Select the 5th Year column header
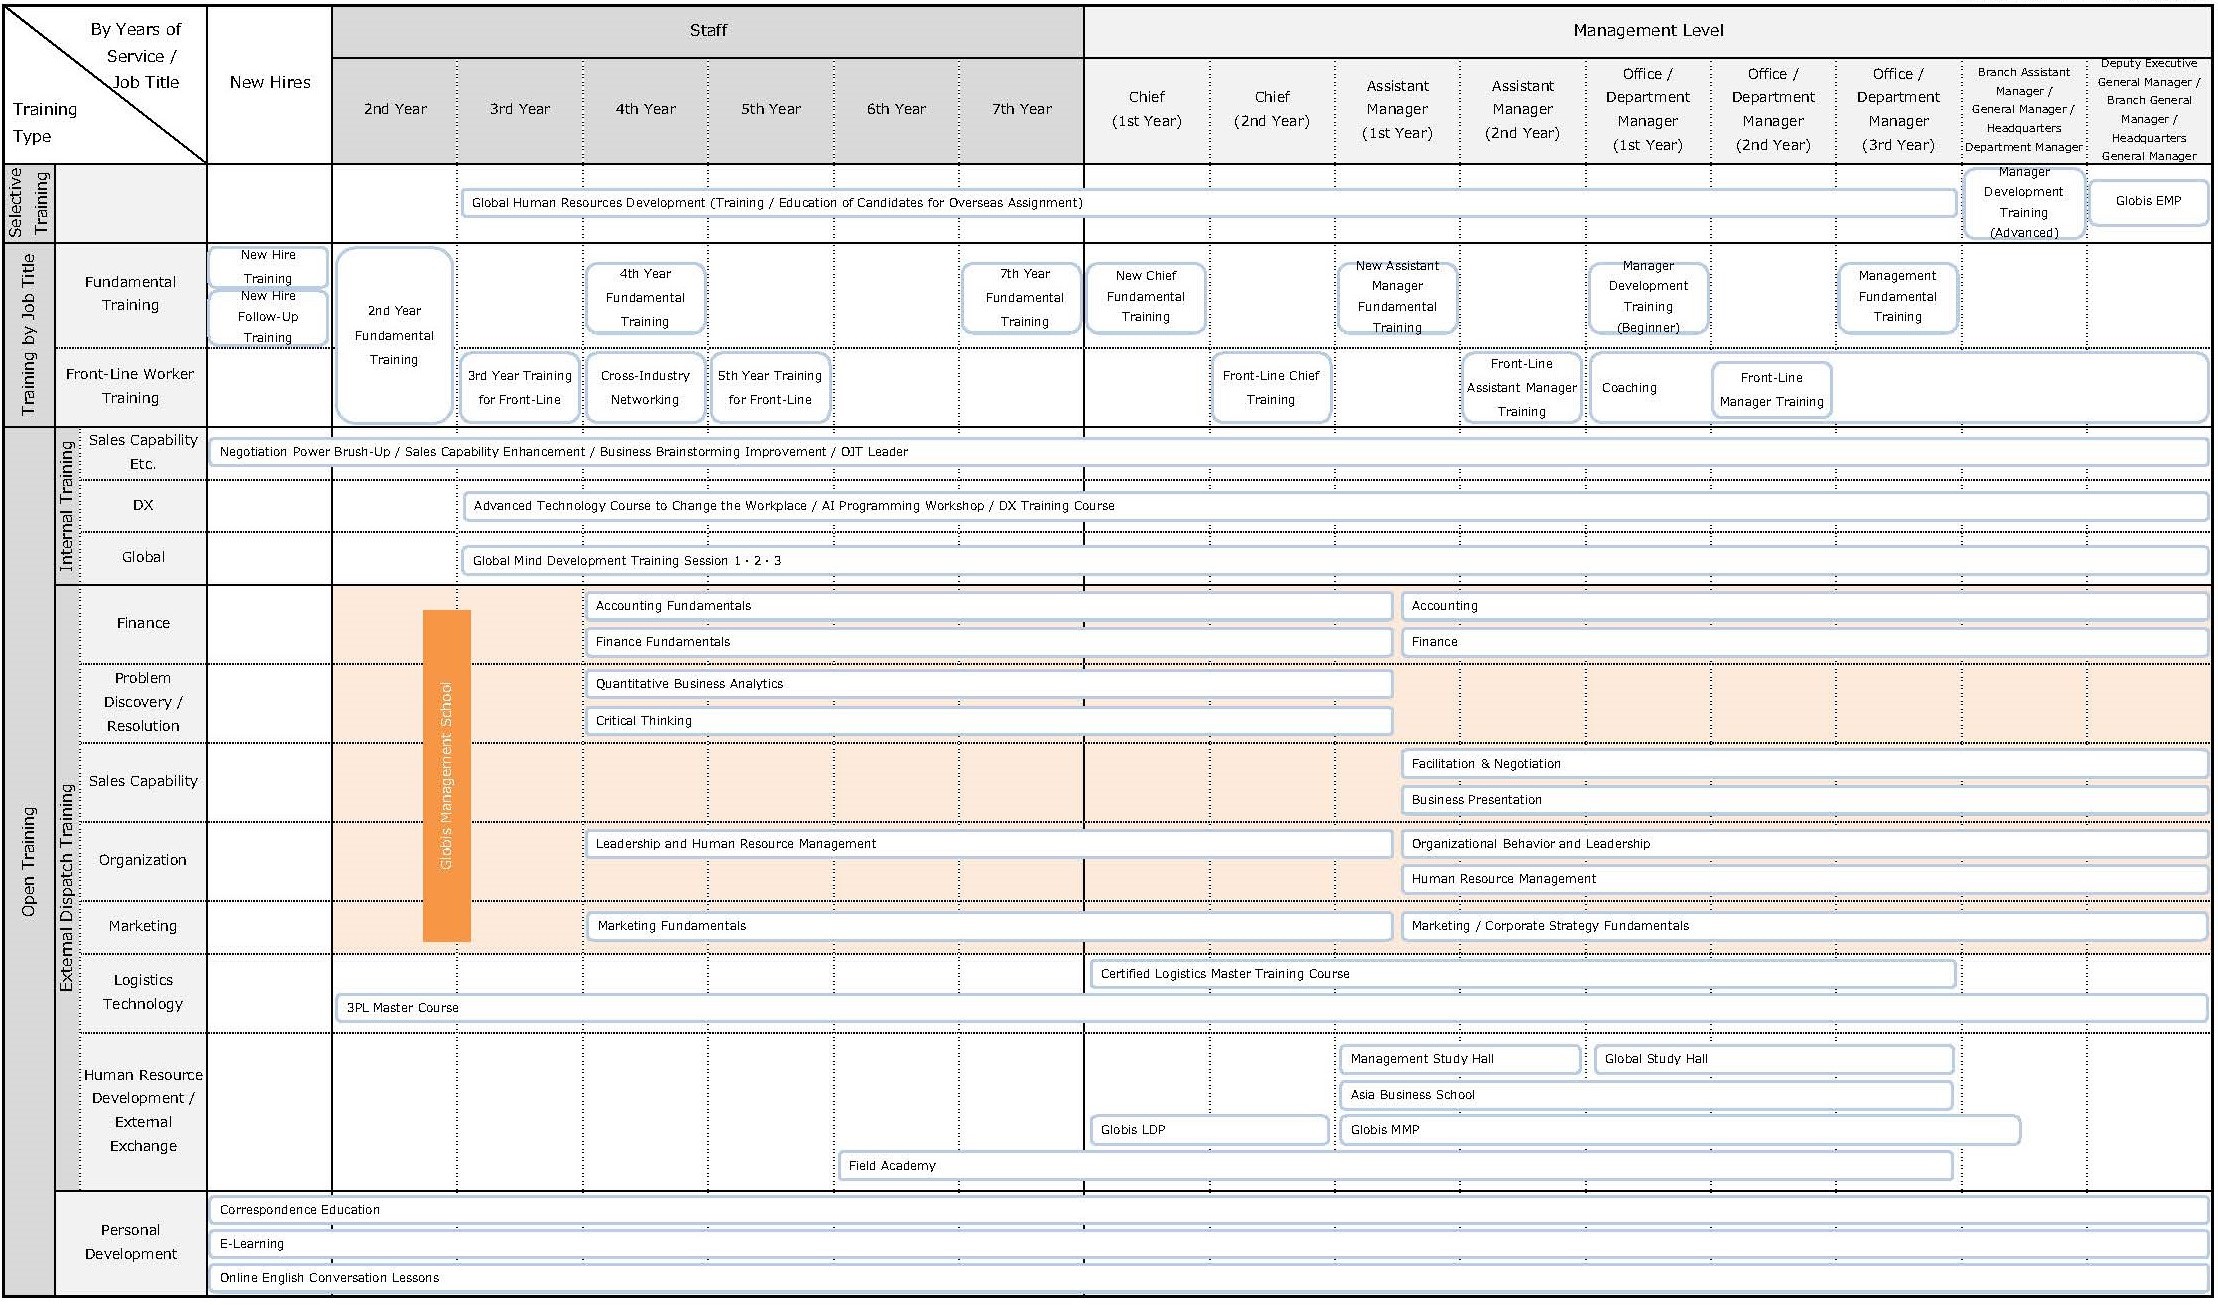The image size is (2218, 1305). 771,110
